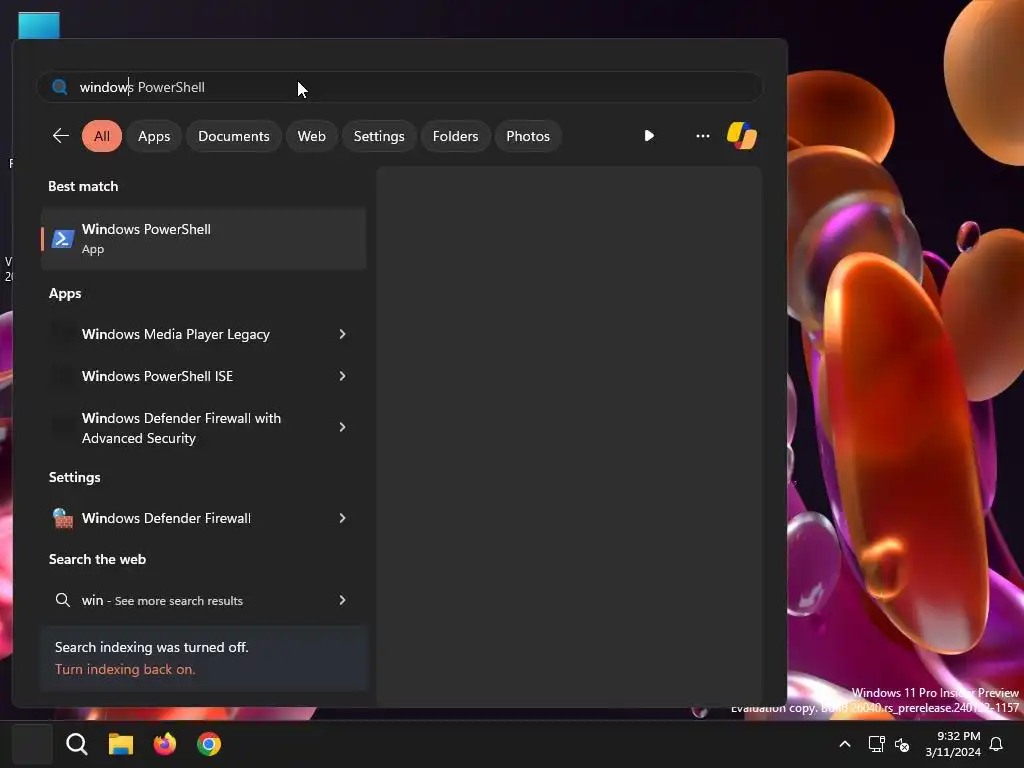Click the three-dots more options icon
The height and width of the screenshot is (768, 1024).
[x=703, y=136]
